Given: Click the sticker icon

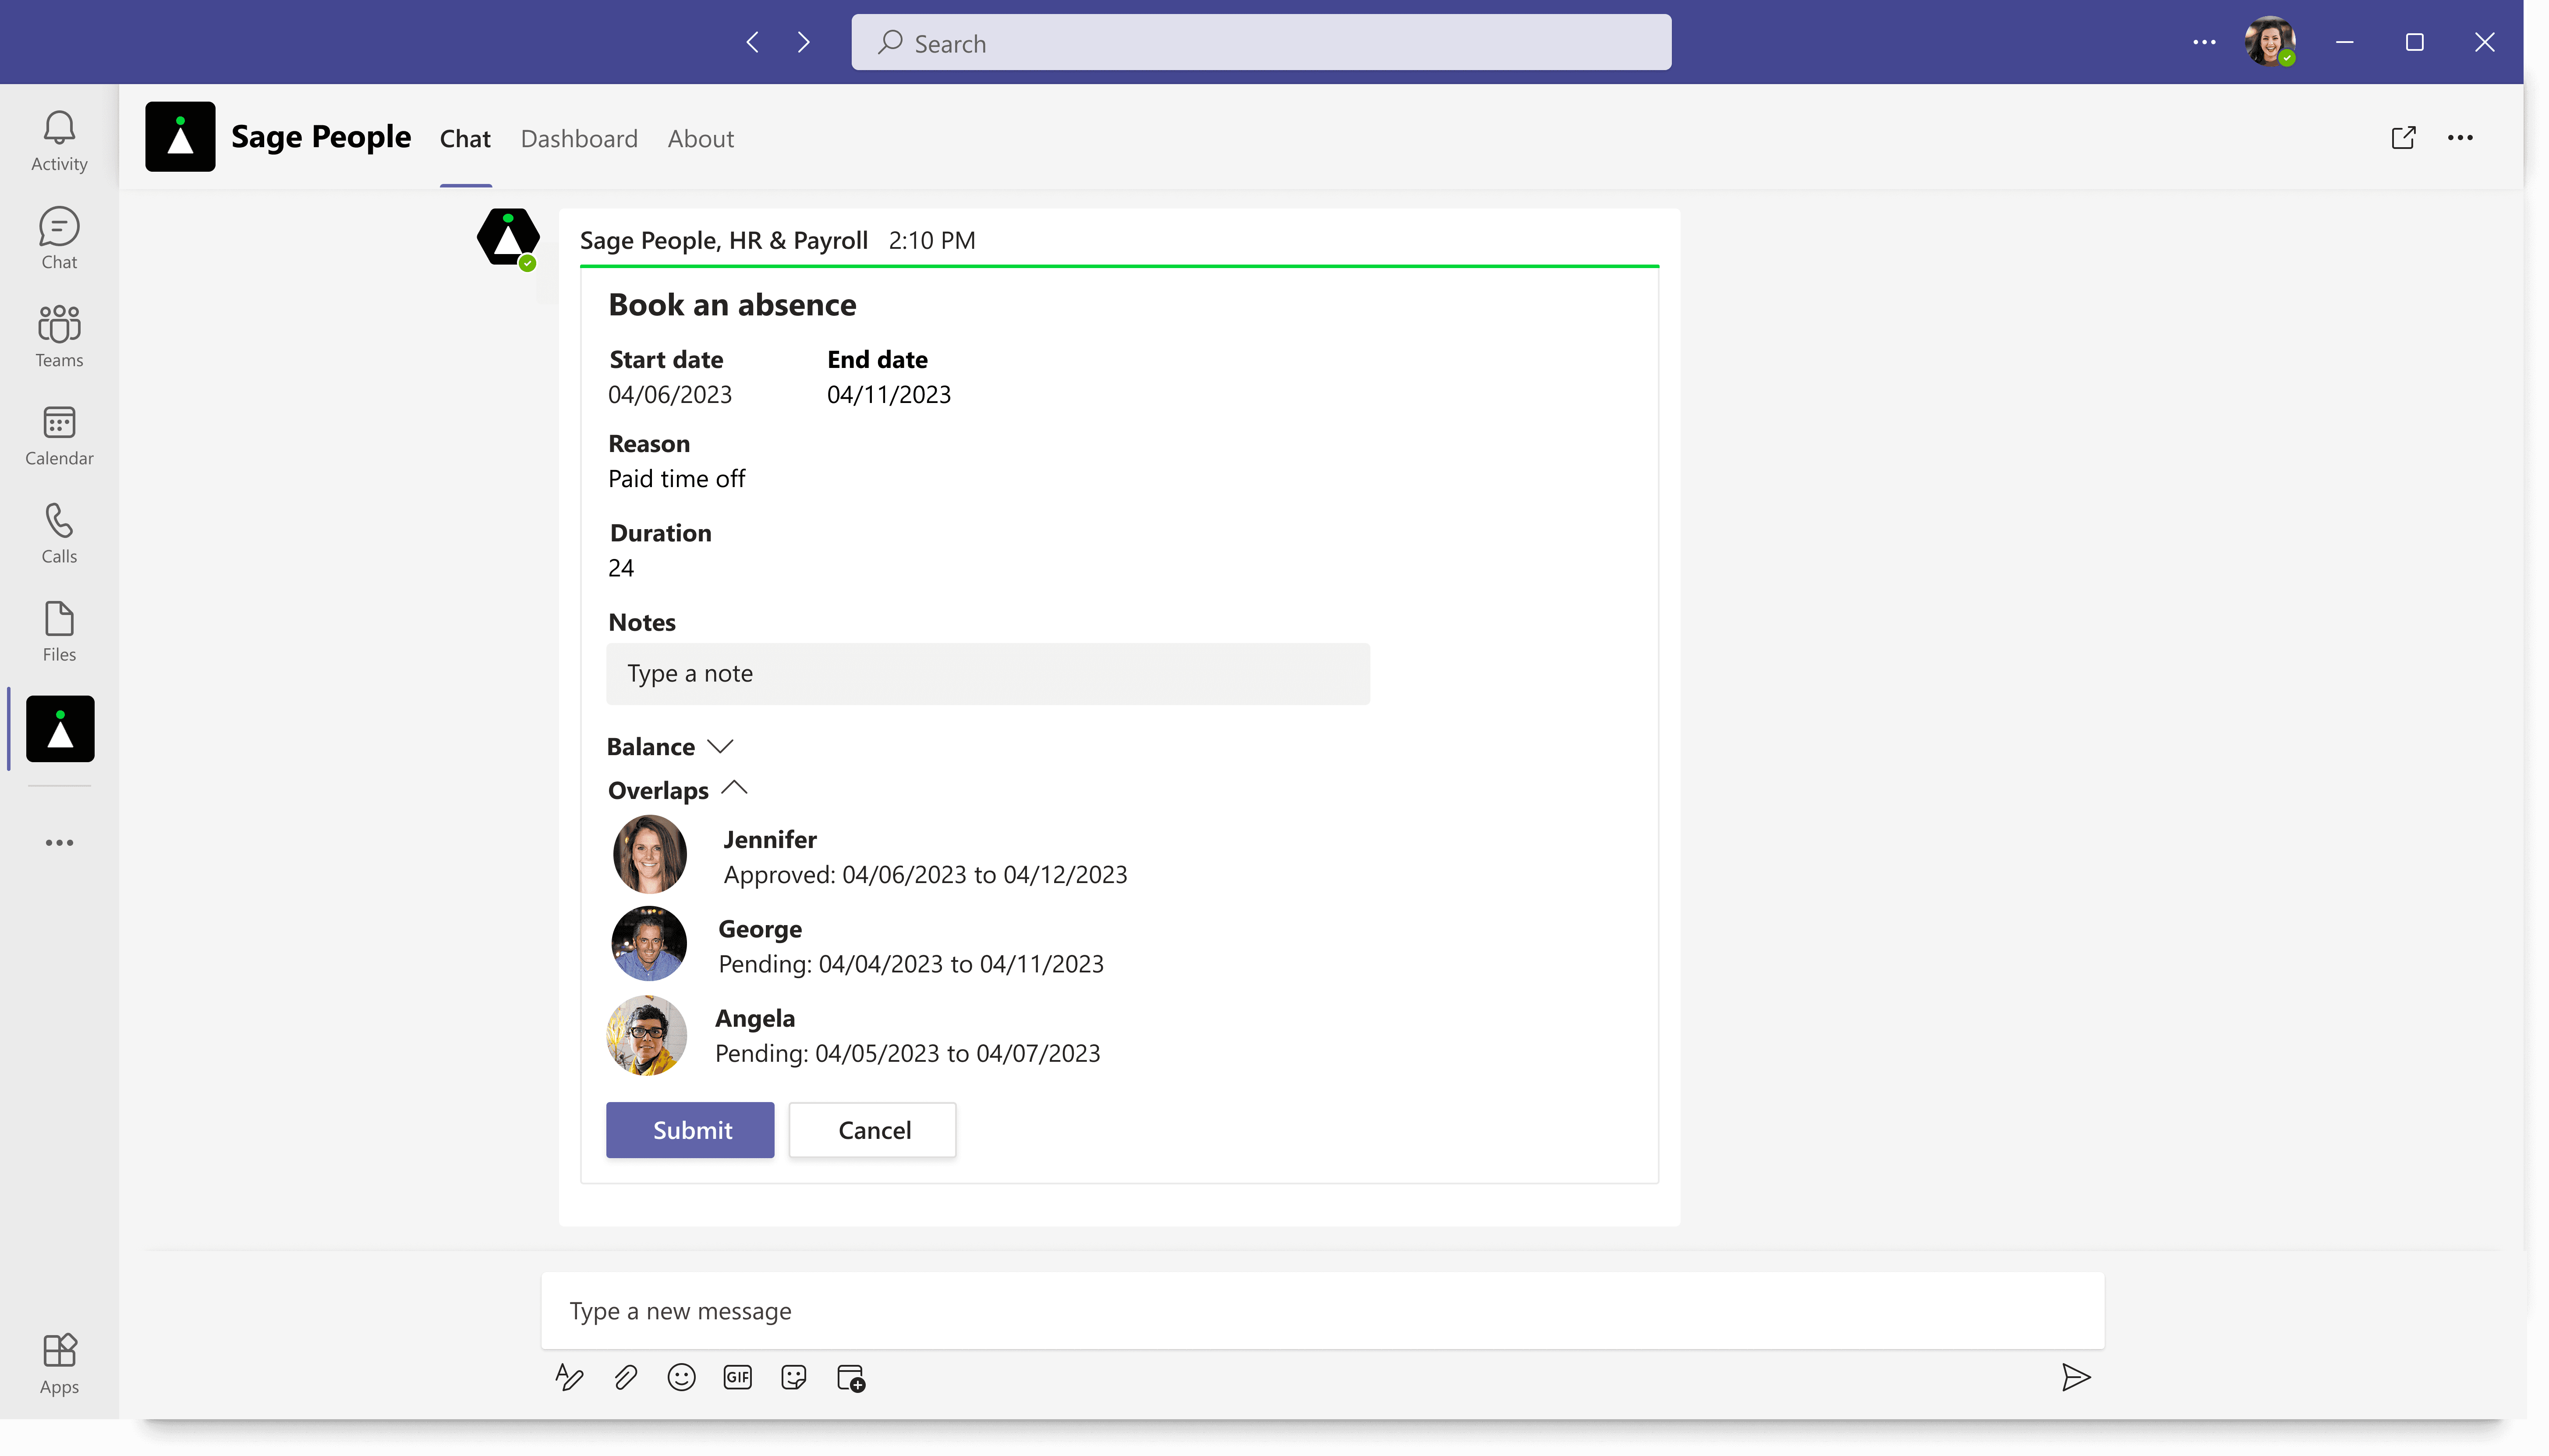Looking at the screenshot, I should click(x=794, y=1378).
